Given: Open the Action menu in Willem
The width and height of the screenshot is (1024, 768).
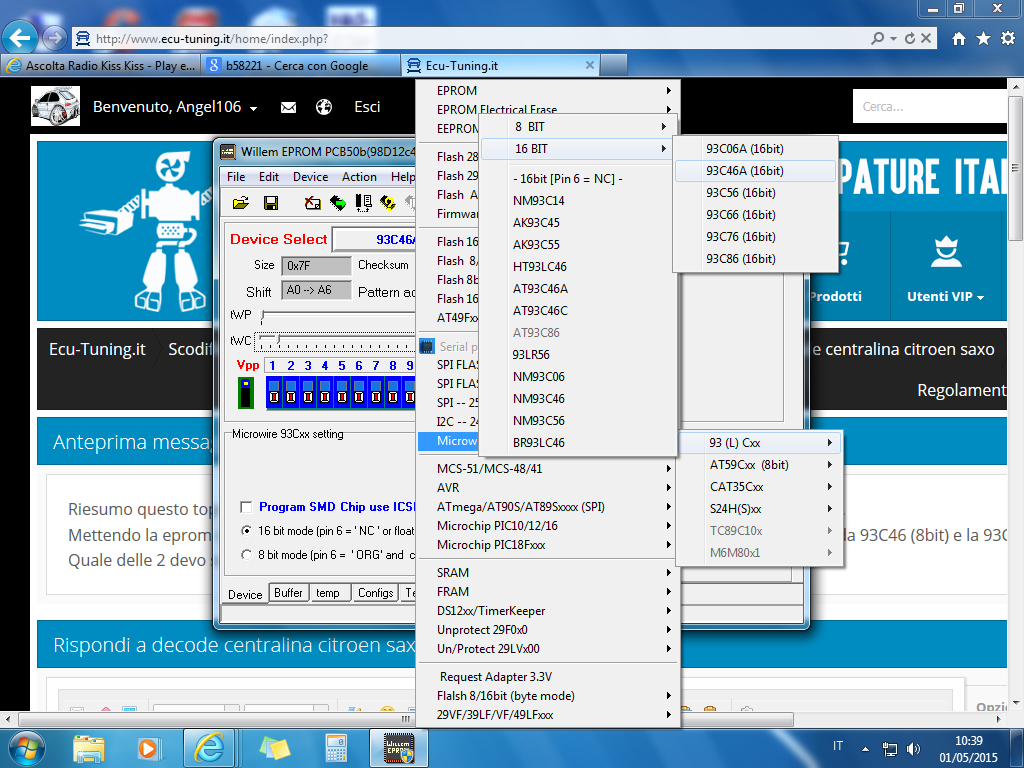Looking at the screenshot, I should [359, 177].
